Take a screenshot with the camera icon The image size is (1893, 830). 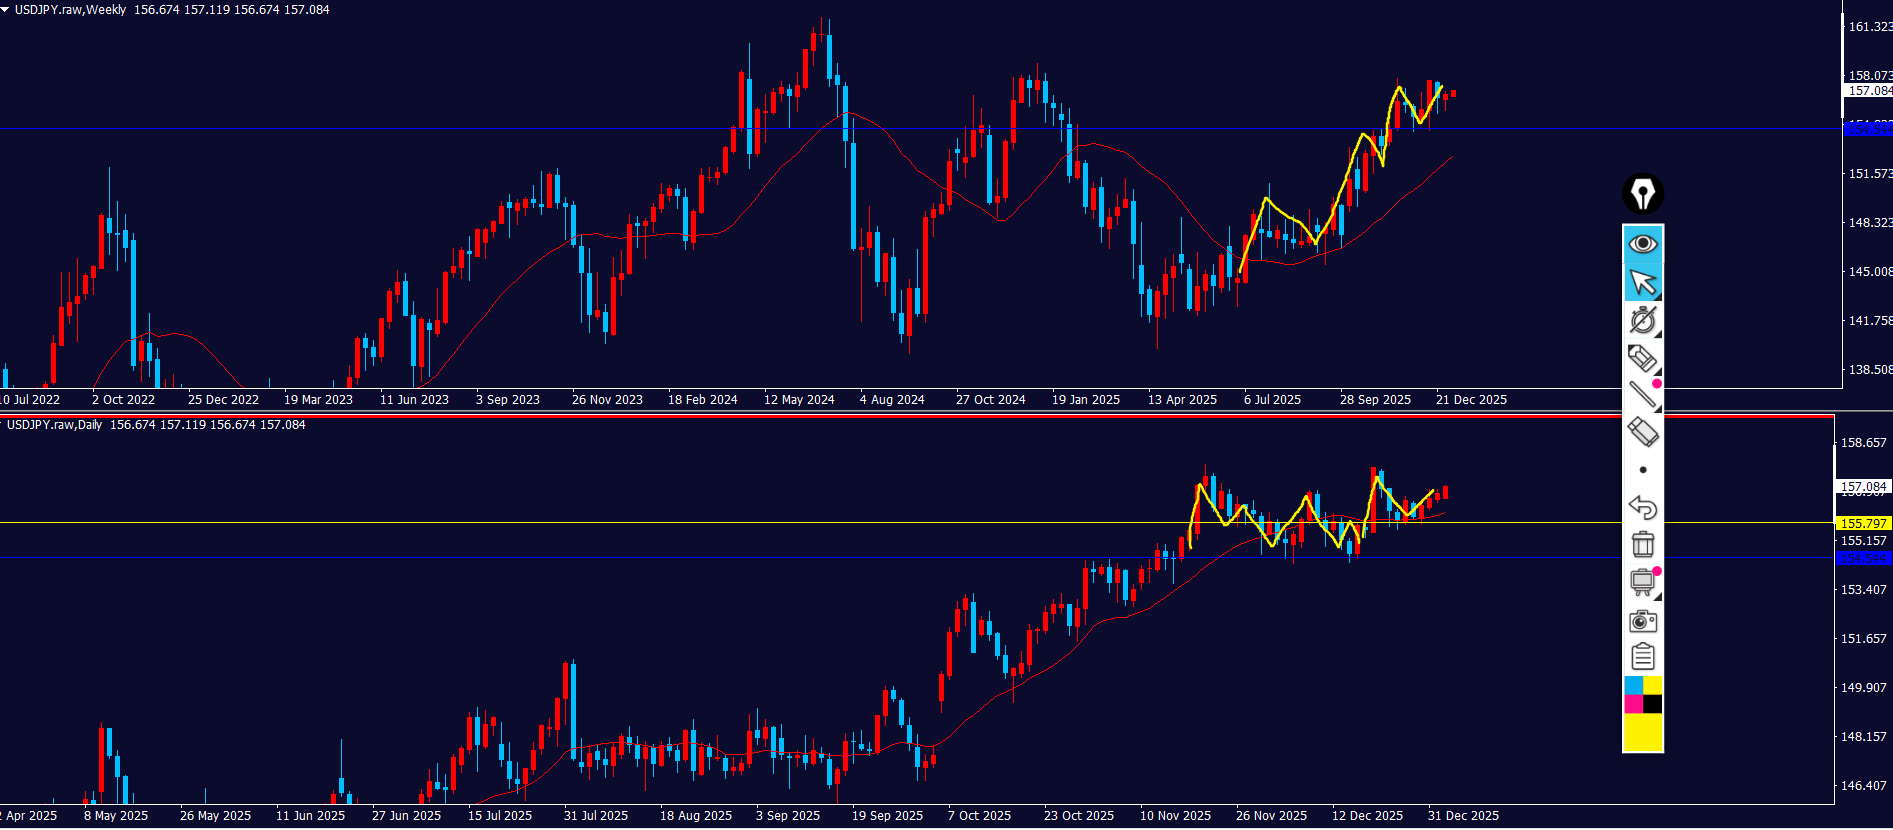[x=1642, y=621]
